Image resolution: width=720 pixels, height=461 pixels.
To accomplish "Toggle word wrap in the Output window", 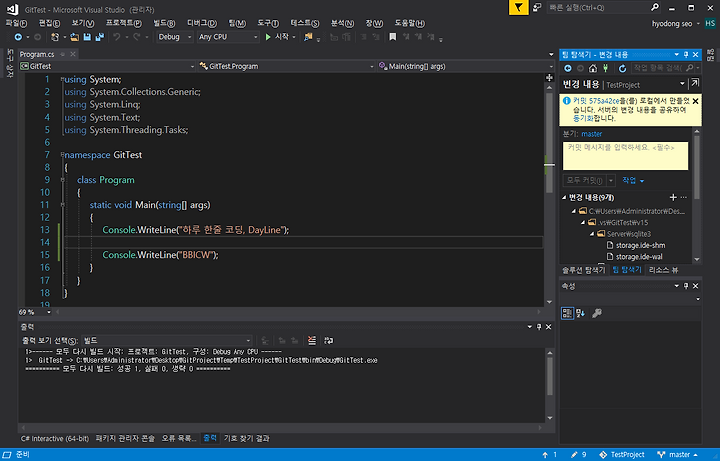I will coord(328,340).
